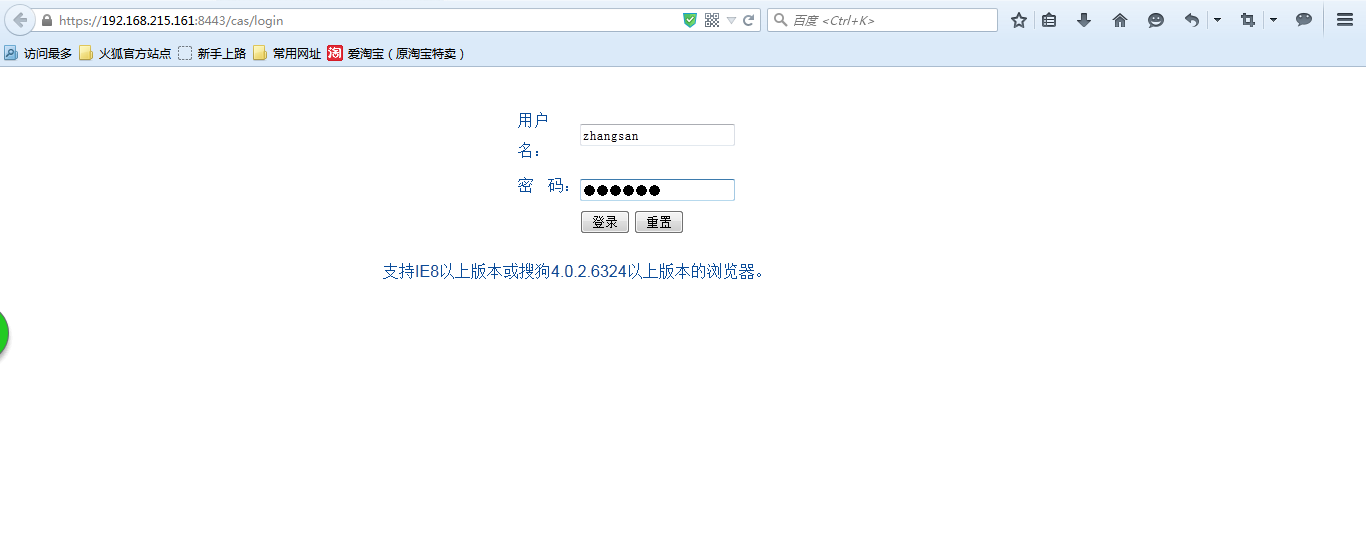The width and height of the screenshot is (1366, 547).
Task: Click the password input field
Action: tap(657, 190)
